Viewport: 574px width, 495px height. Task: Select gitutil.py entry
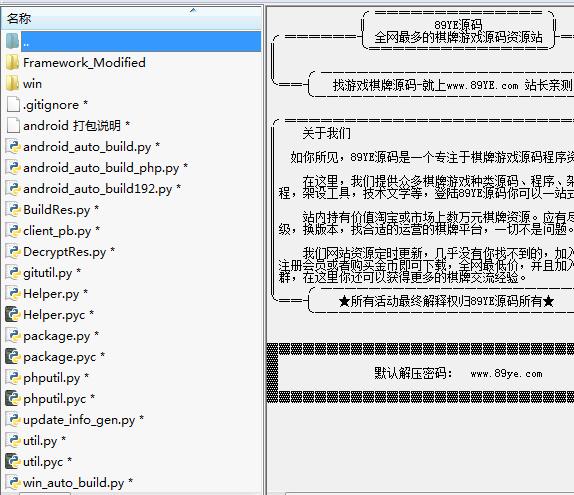[48, 273]
